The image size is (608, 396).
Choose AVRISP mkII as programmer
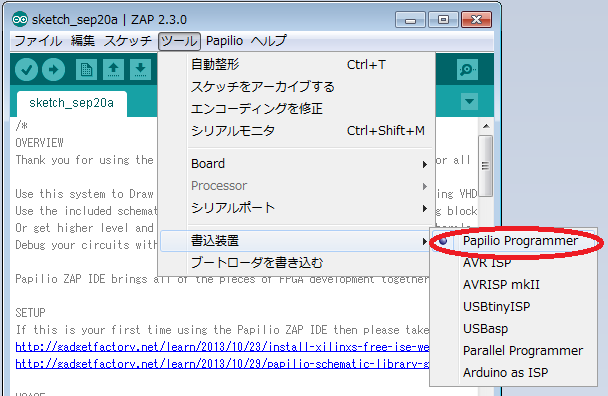click(x=501, y=285)
